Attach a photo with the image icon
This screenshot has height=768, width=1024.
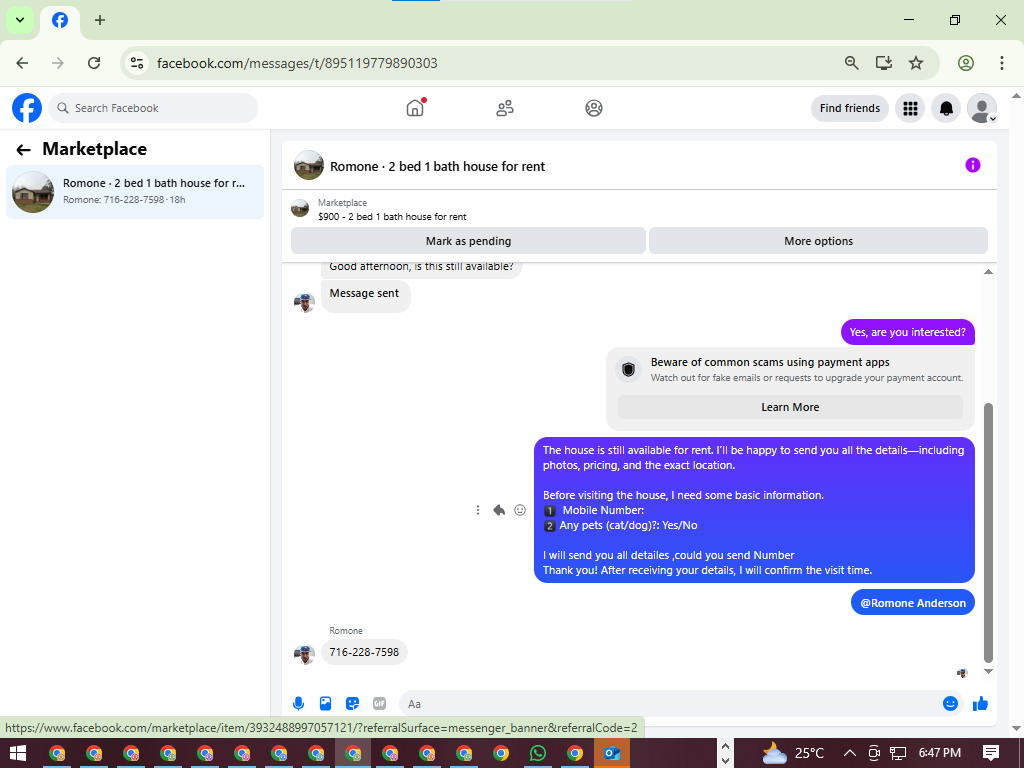point(325,703)
